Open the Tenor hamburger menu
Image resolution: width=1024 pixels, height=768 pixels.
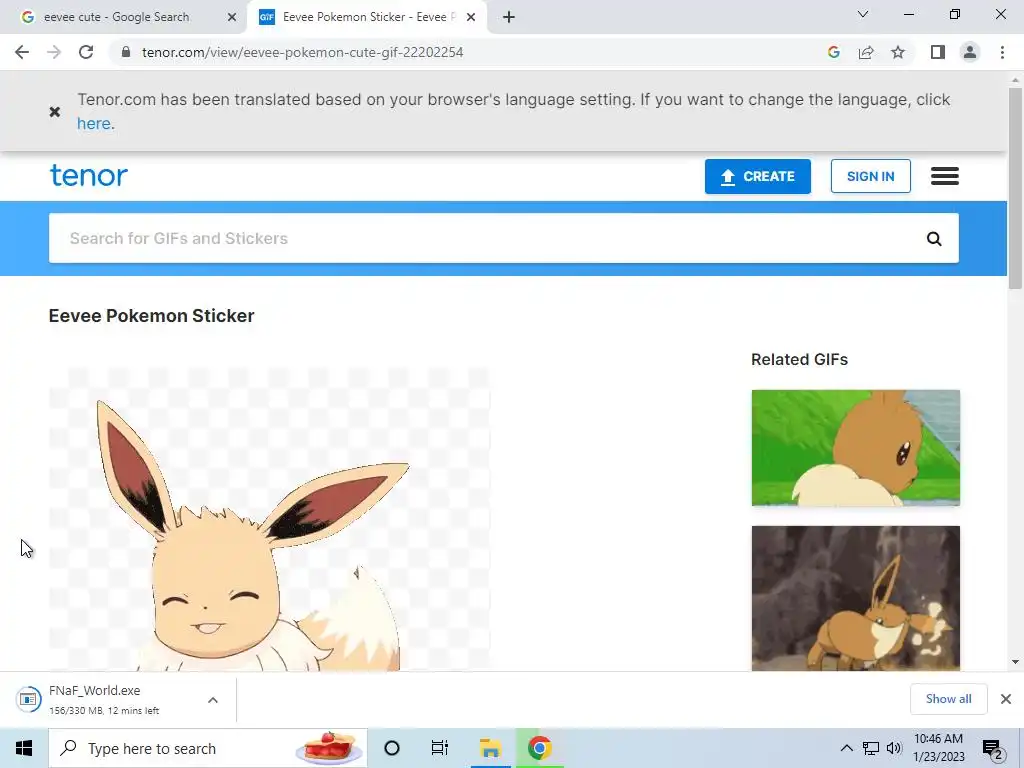pos(944,176)
